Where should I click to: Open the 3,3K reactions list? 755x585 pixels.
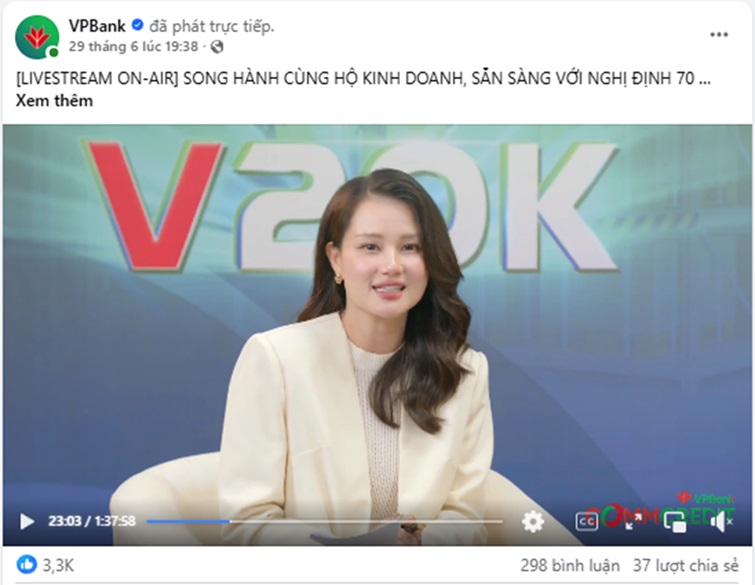coord(58,565)
